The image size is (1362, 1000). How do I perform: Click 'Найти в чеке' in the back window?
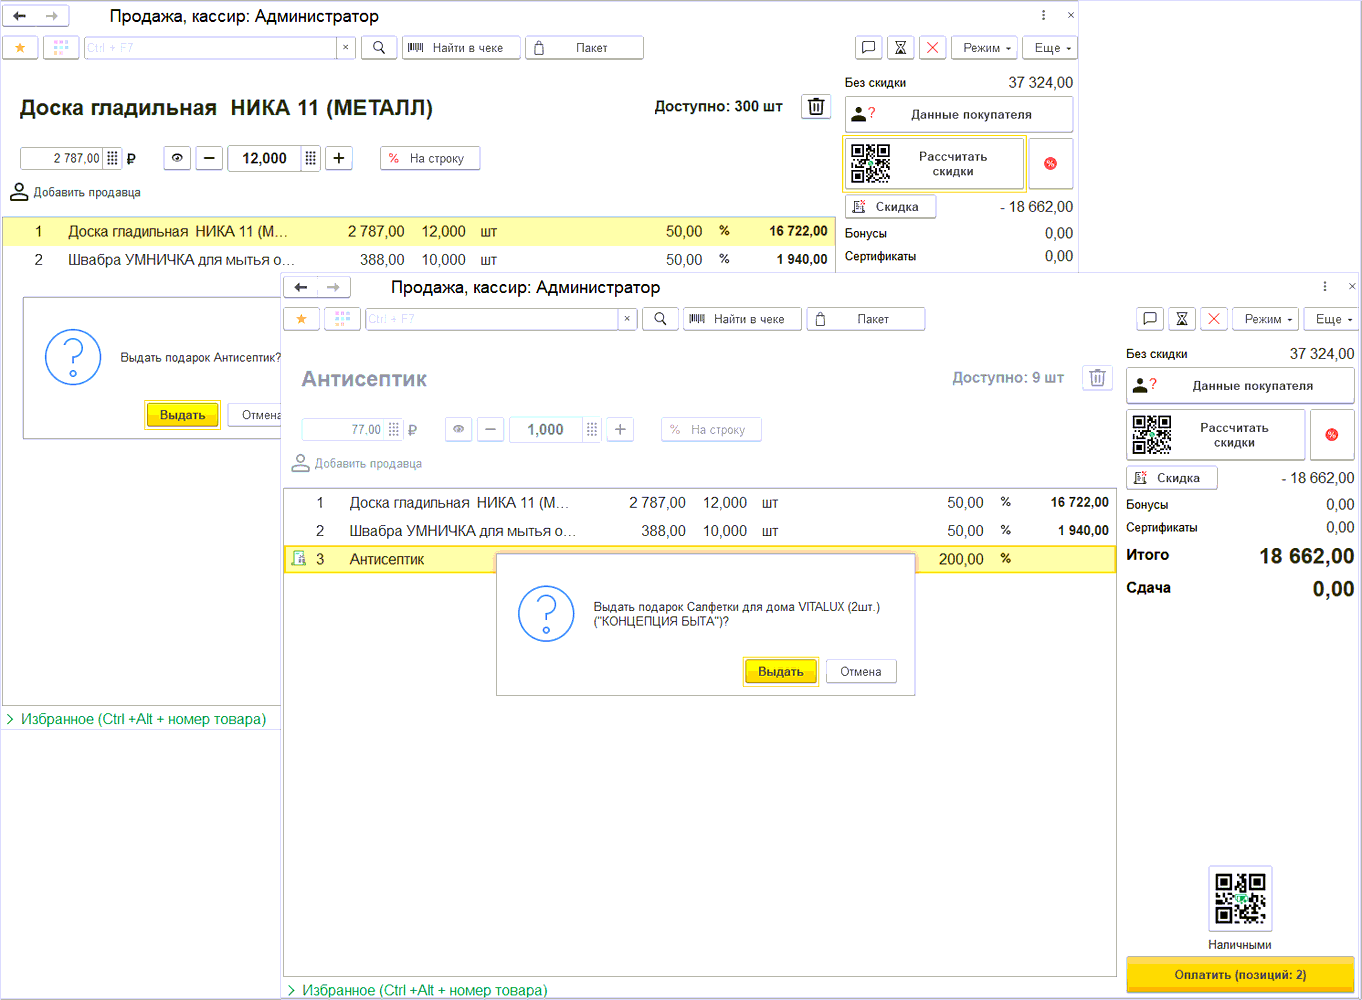pos(461,48)
